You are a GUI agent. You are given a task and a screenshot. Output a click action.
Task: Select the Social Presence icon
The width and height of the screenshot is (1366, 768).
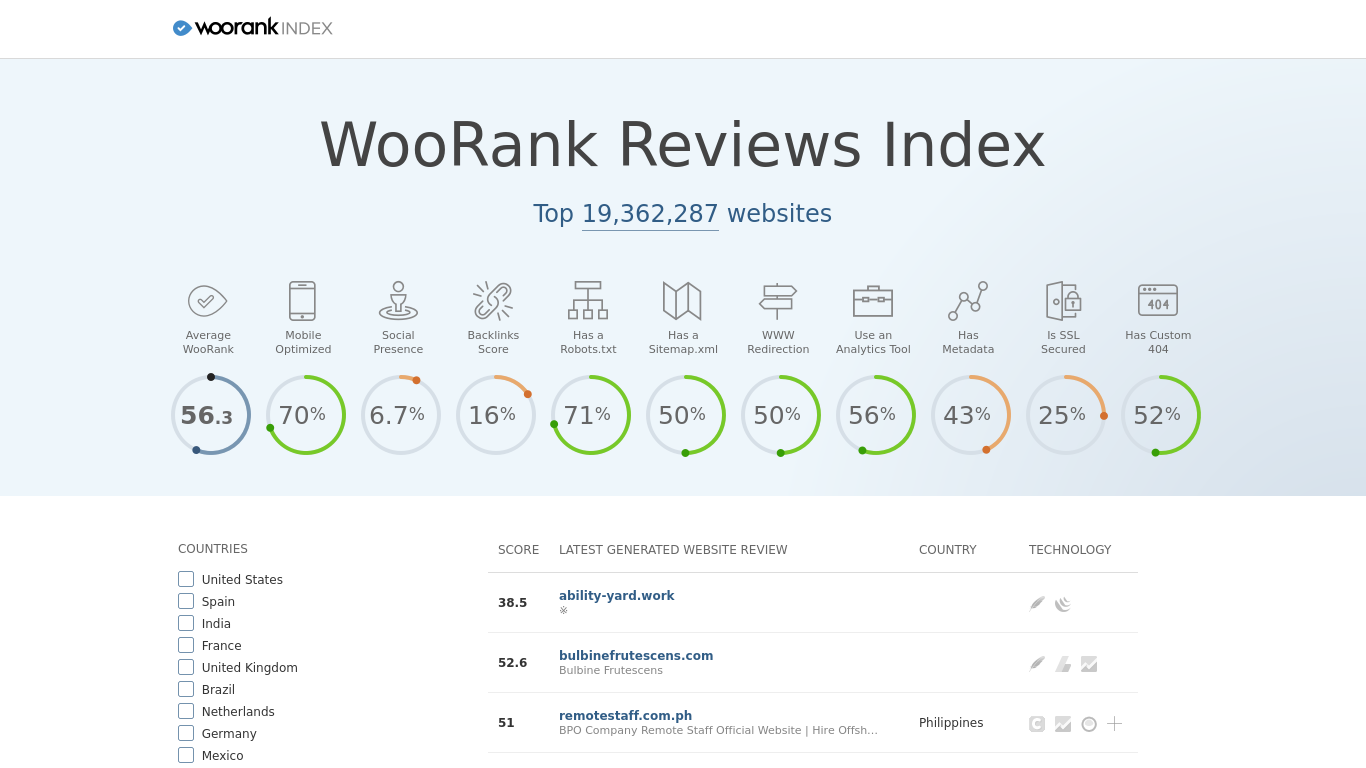[398, 300]
